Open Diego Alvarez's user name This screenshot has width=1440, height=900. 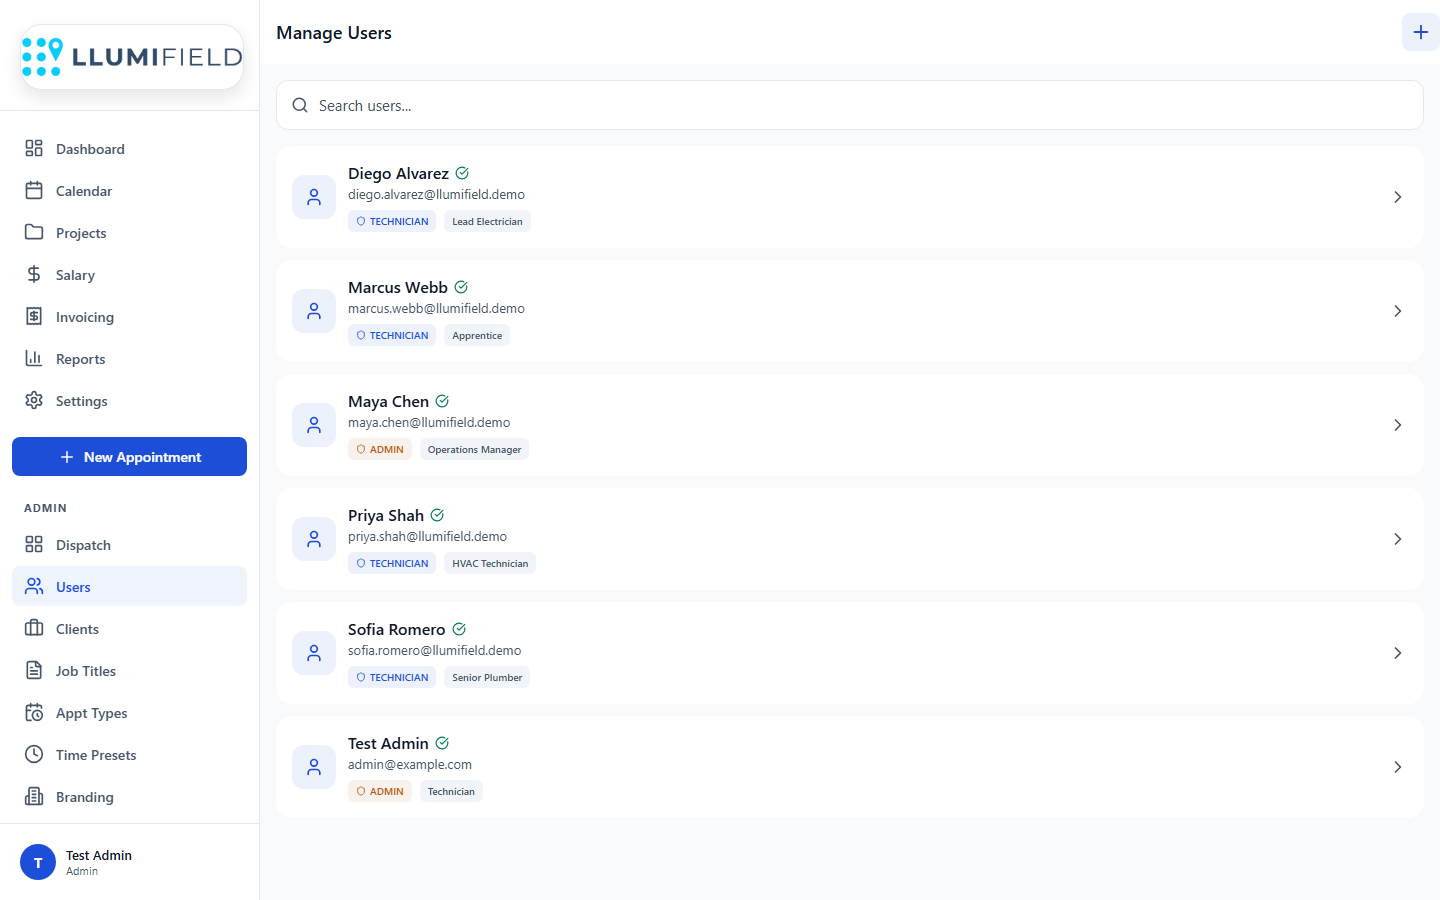pos(398,174)
